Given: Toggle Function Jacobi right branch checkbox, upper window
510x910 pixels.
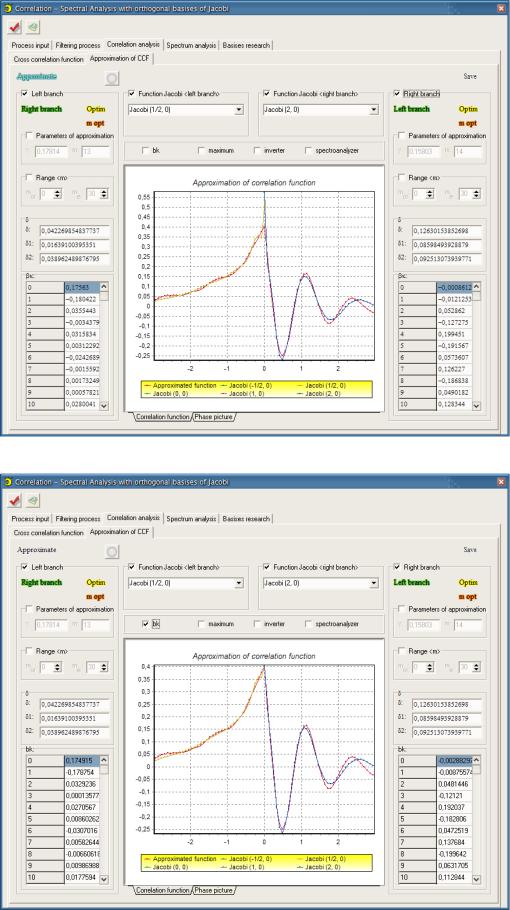Looking at the screenshot, I should point(266,93).
